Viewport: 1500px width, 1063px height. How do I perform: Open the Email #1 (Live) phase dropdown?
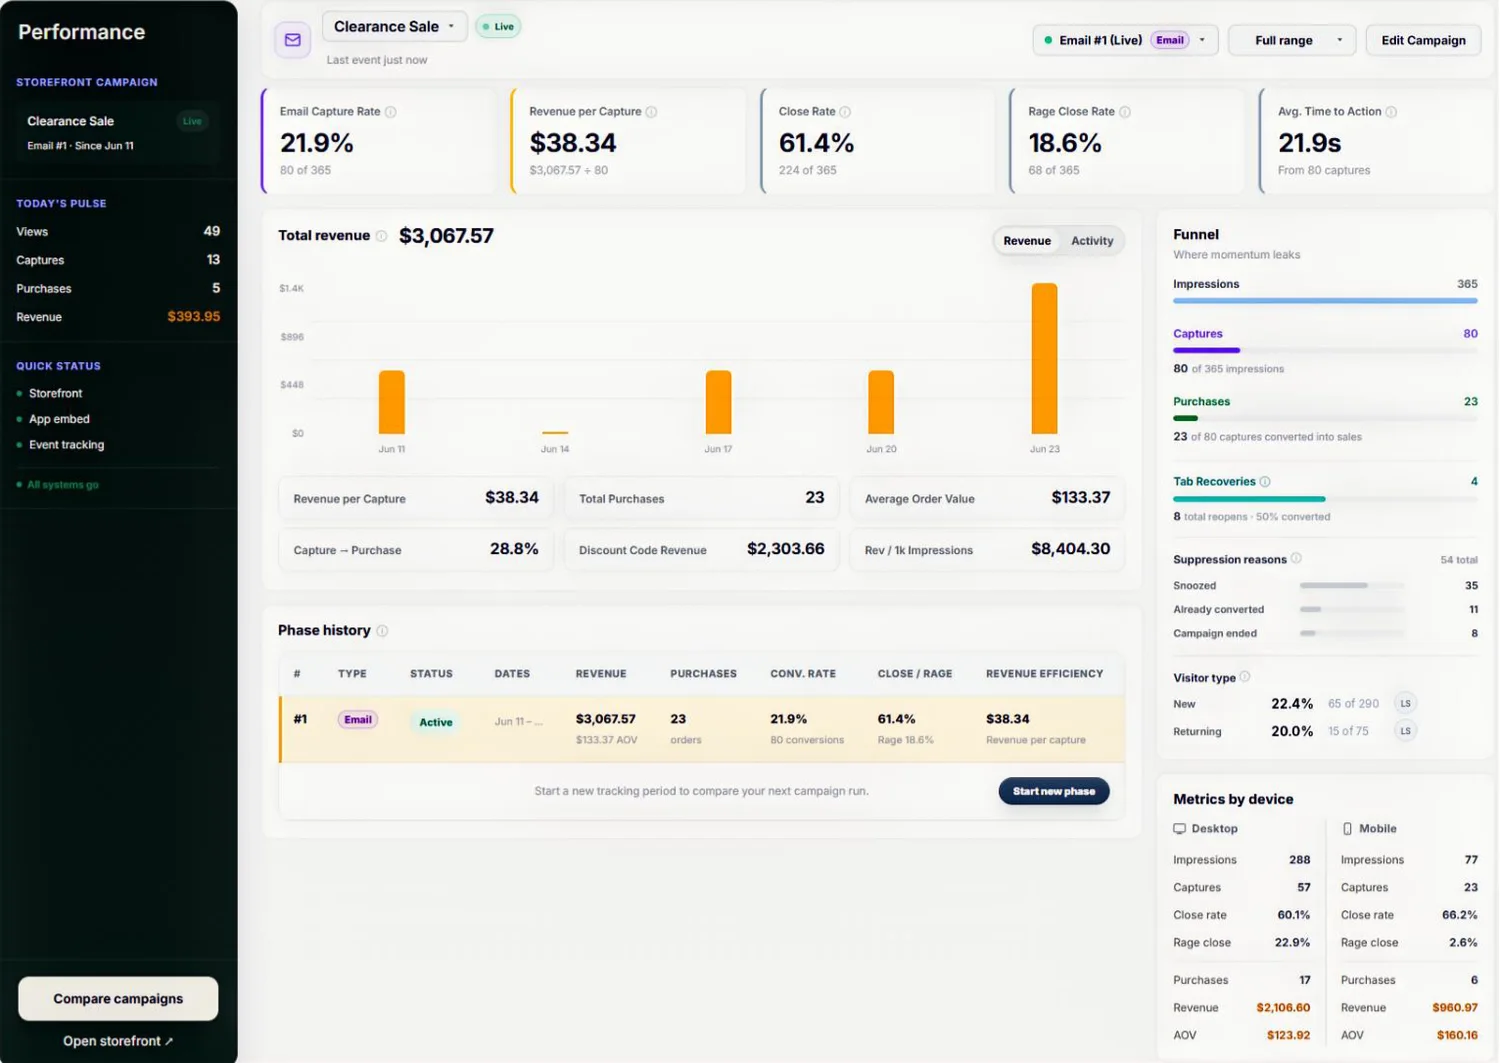(x=1125, y=40)
